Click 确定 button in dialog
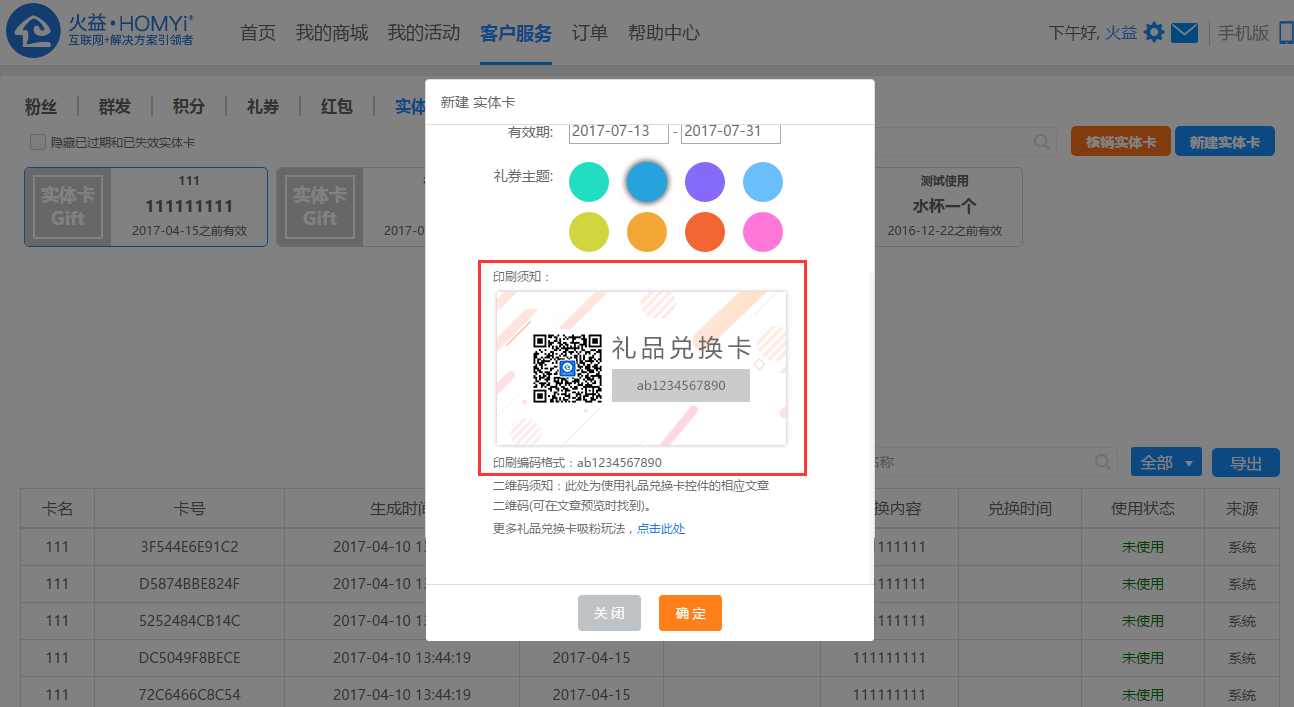Image resolution: width=1294 pixels, height=707 pixels. [x=690, y=613]
